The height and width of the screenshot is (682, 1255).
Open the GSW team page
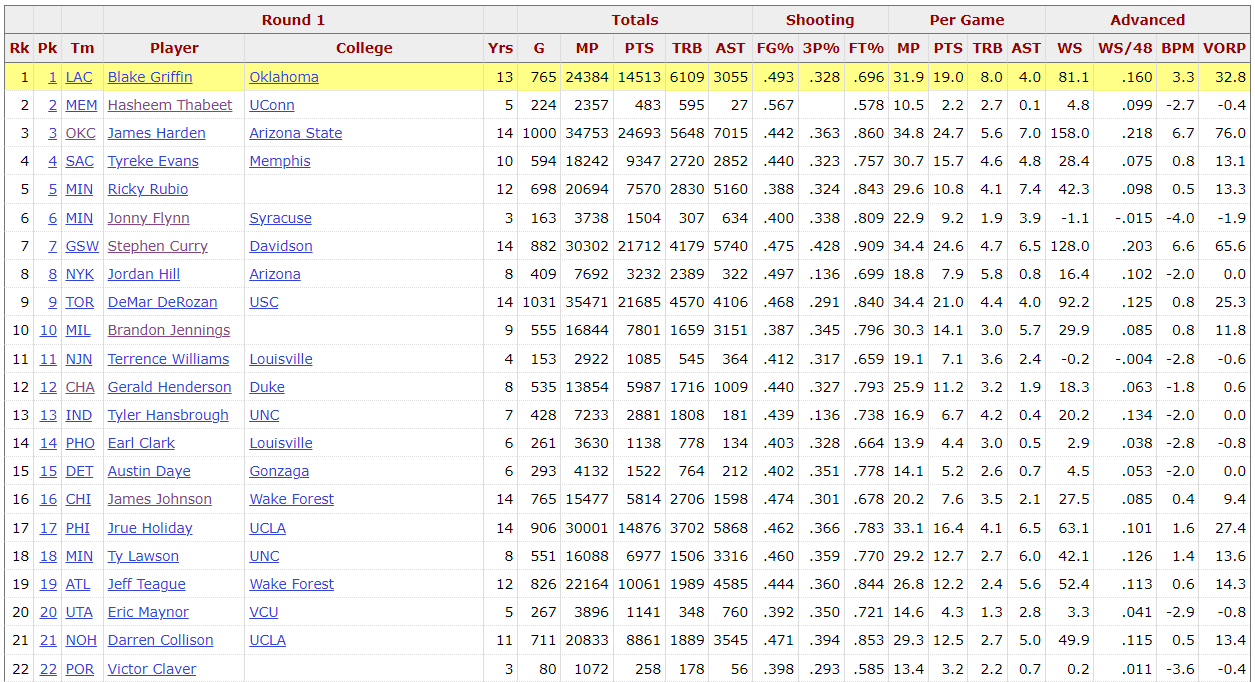pyautogui.click(x=82, y=246)
